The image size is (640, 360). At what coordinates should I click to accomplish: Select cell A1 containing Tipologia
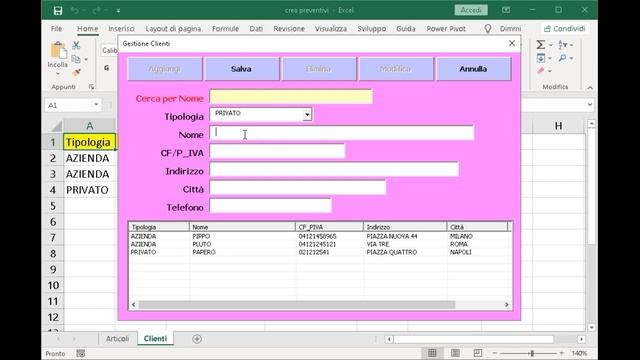[x=90, y=142]
